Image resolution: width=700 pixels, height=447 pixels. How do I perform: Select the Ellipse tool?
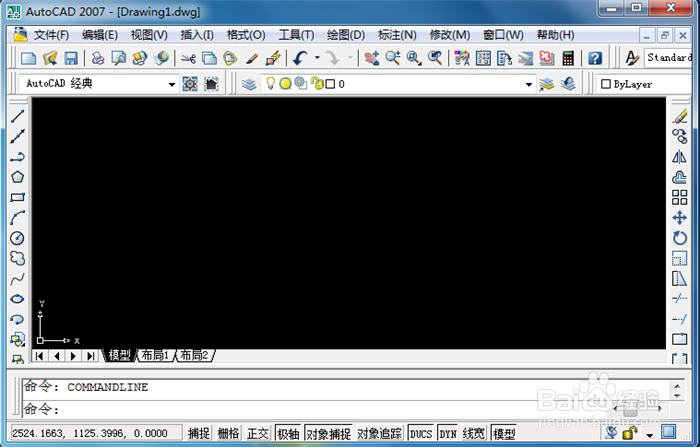[x=17, y=299]
